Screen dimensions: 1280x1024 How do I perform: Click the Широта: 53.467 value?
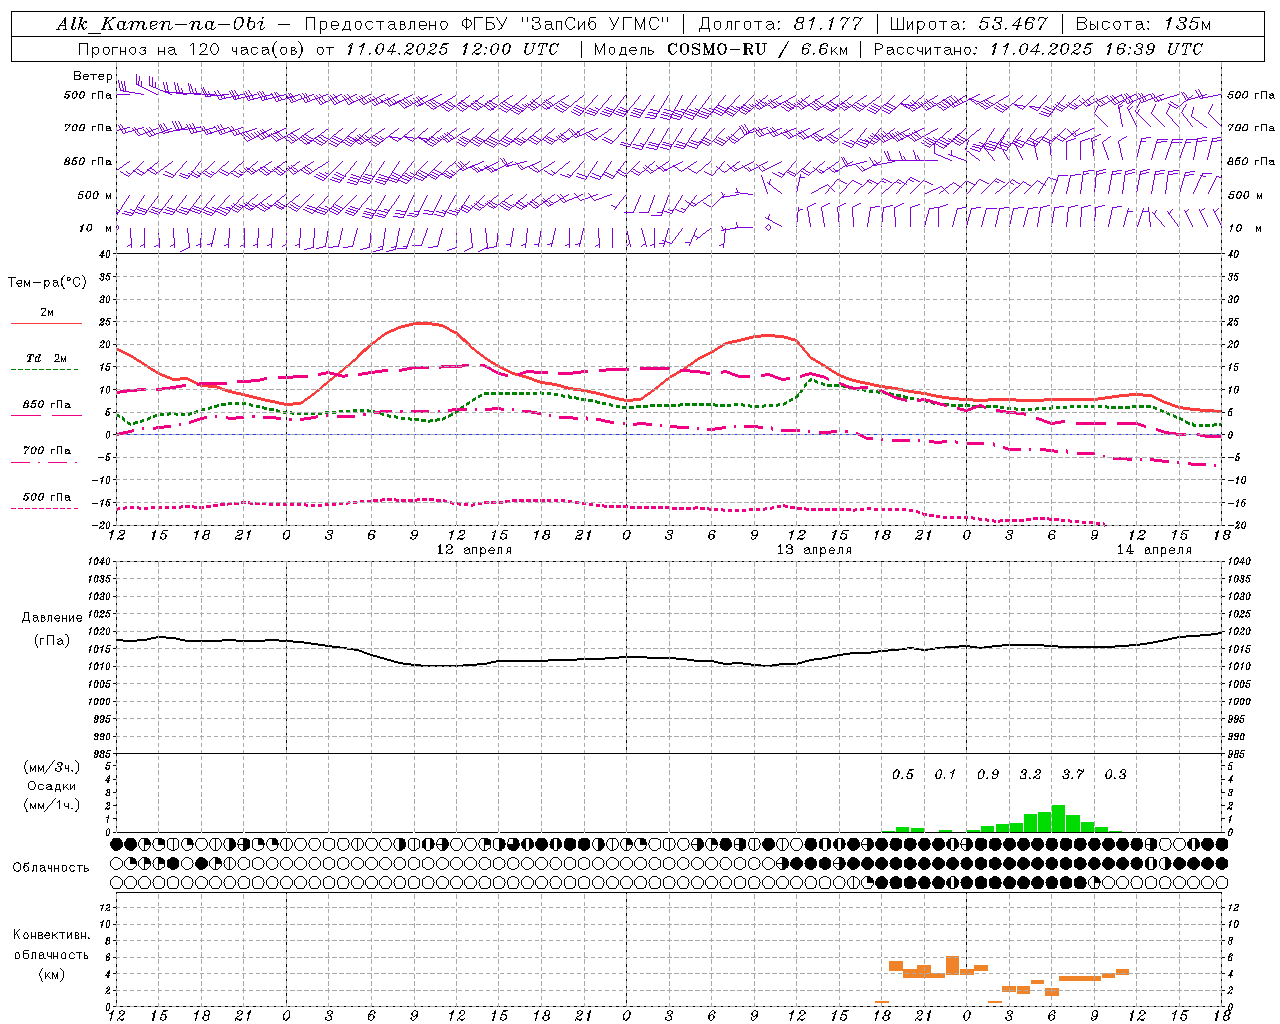coord(968,24)
